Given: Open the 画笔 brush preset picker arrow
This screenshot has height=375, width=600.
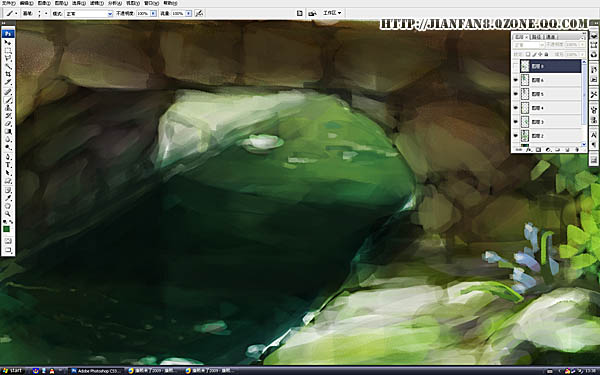Looking at the screenshot, I should pyautogui.click(x=46, y=13).
